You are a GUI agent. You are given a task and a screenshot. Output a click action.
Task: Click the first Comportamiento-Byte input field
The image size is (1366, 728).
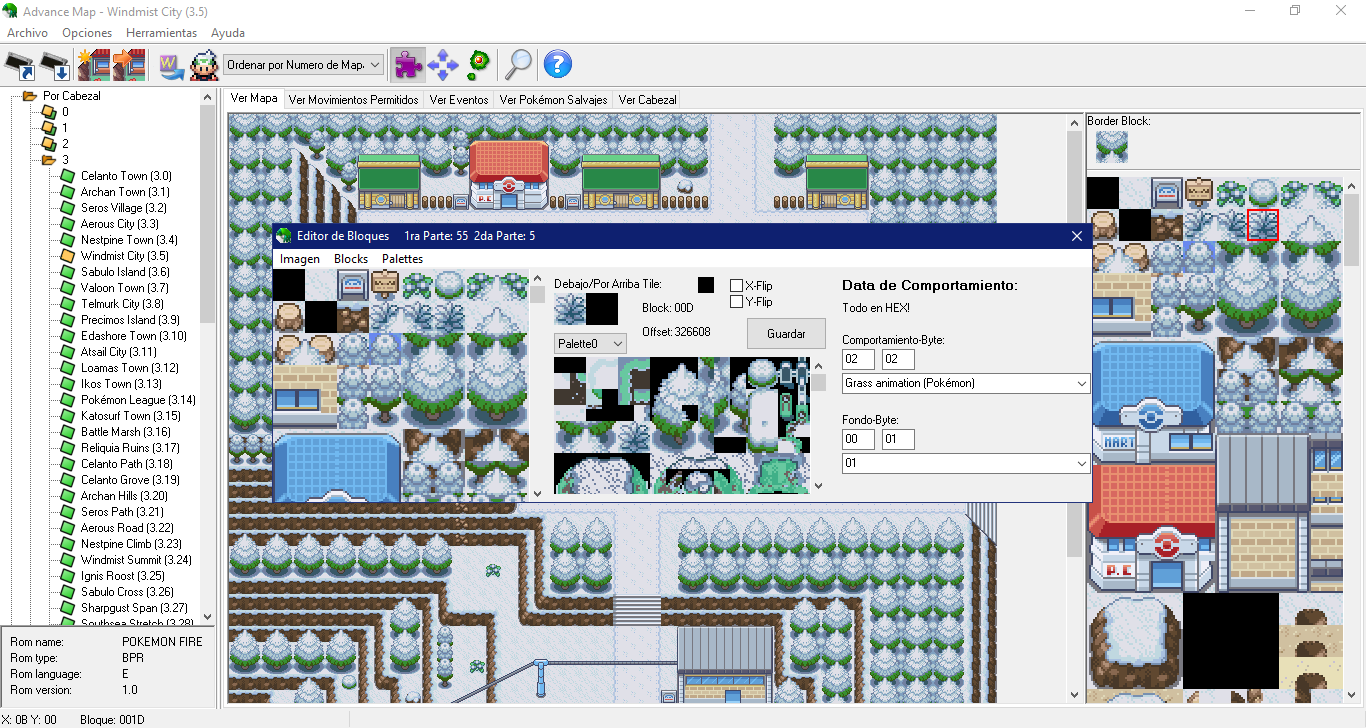point(858,359)
